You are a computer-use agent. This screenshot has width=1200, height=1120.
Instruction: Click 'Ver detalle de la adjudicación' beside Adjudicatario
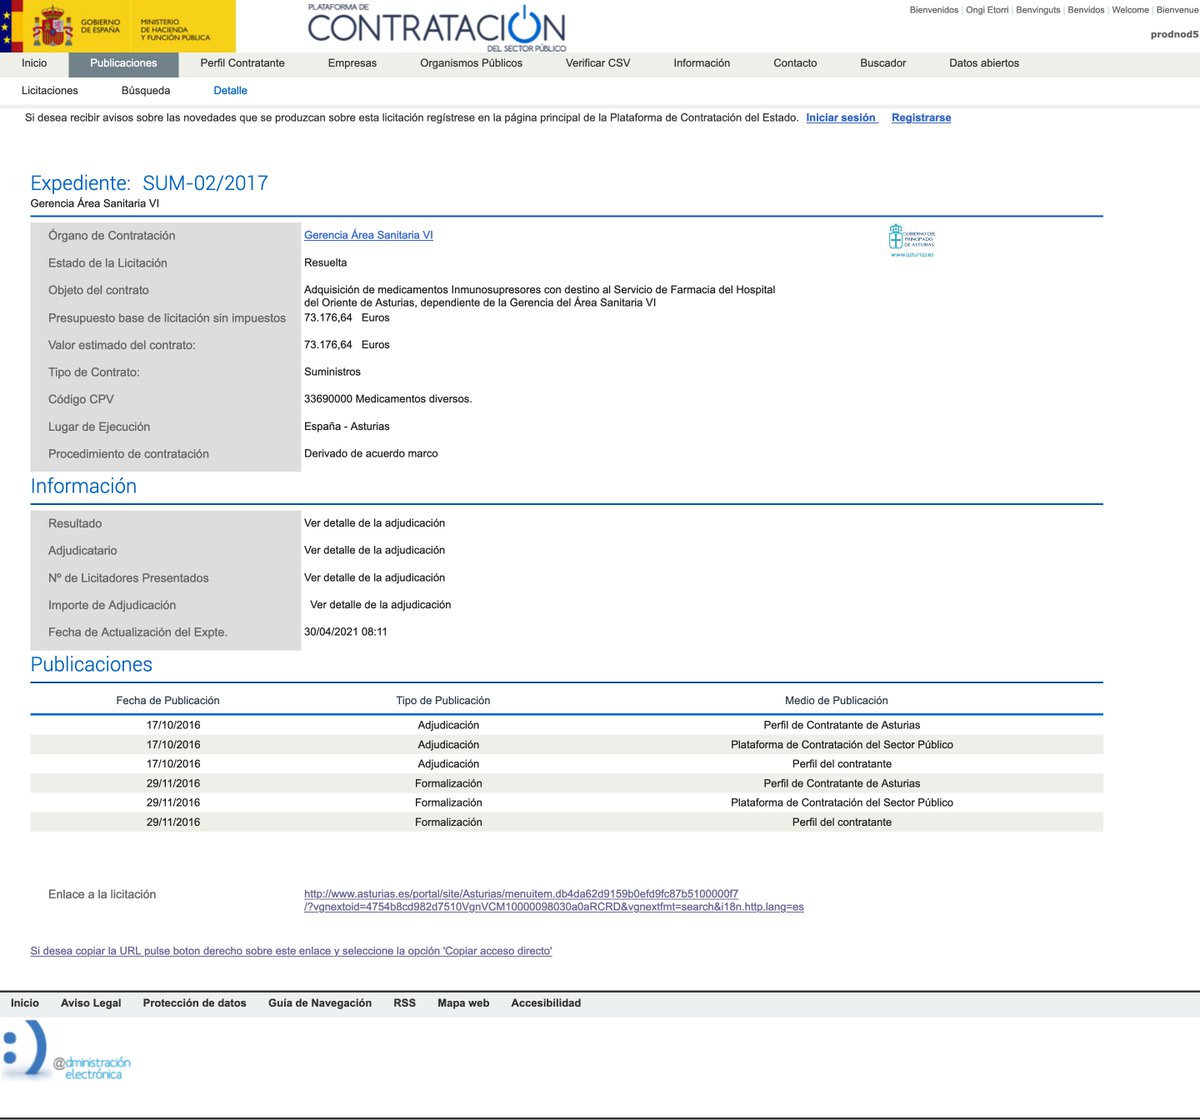(x=375, y=550)
